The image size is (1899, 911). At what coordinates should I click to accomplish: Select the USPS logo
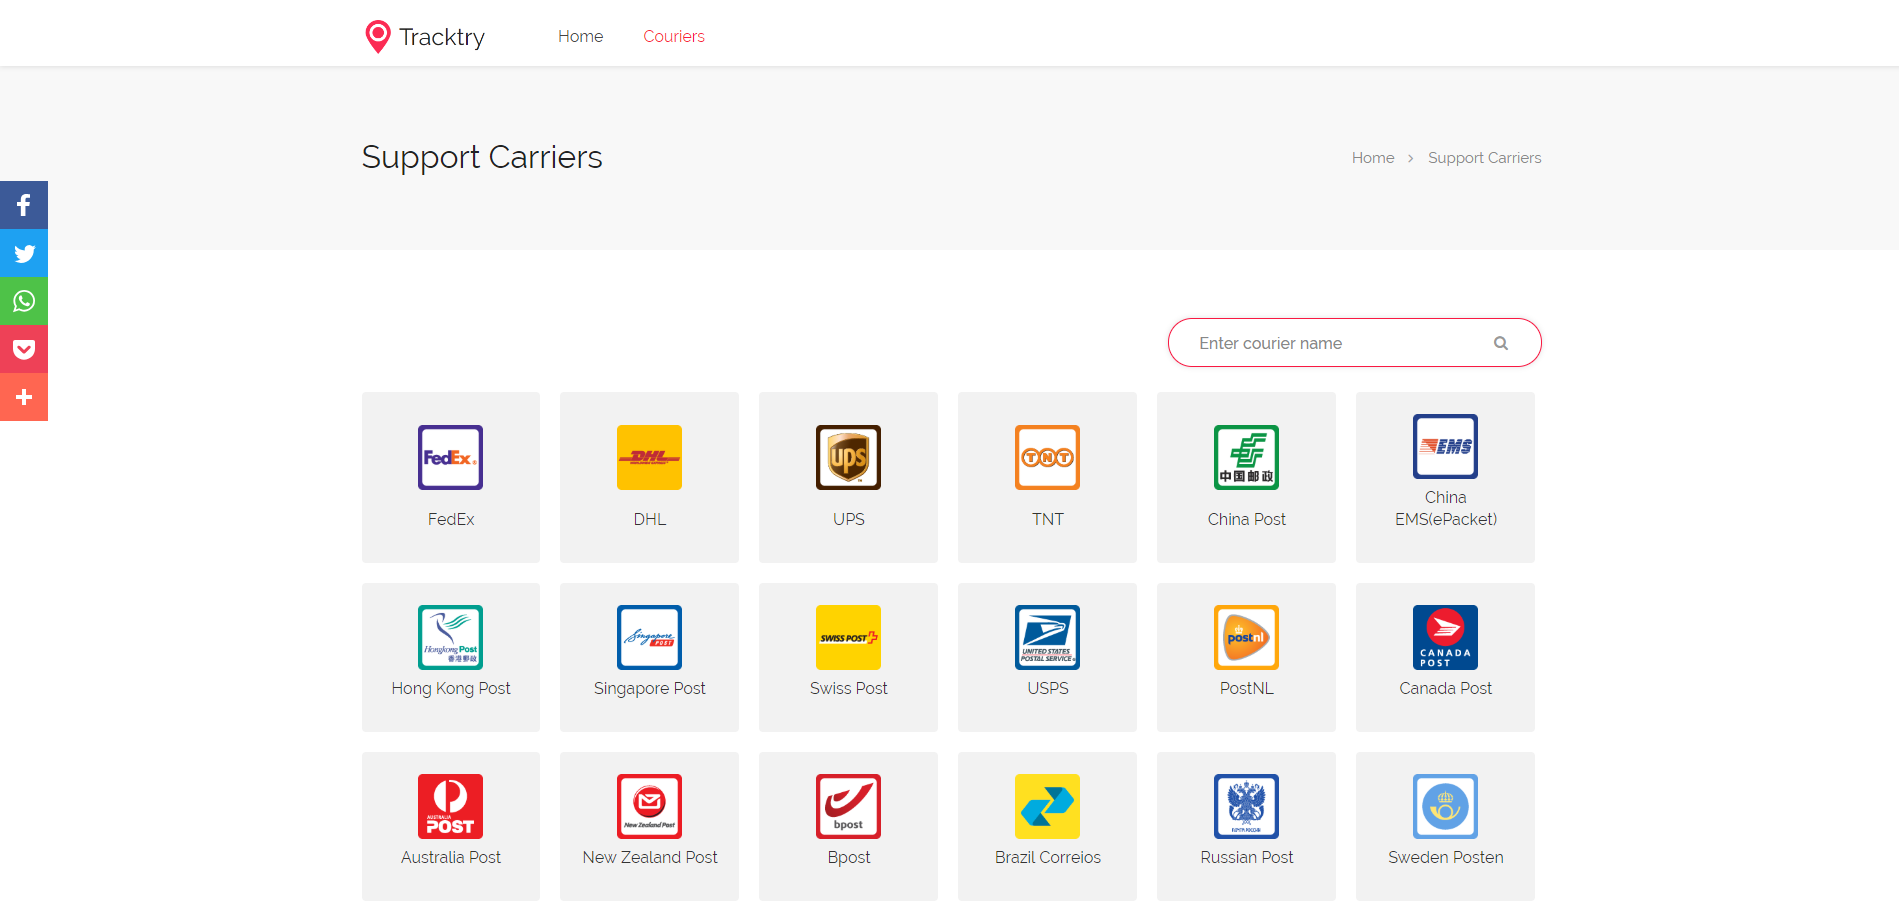1047,637
